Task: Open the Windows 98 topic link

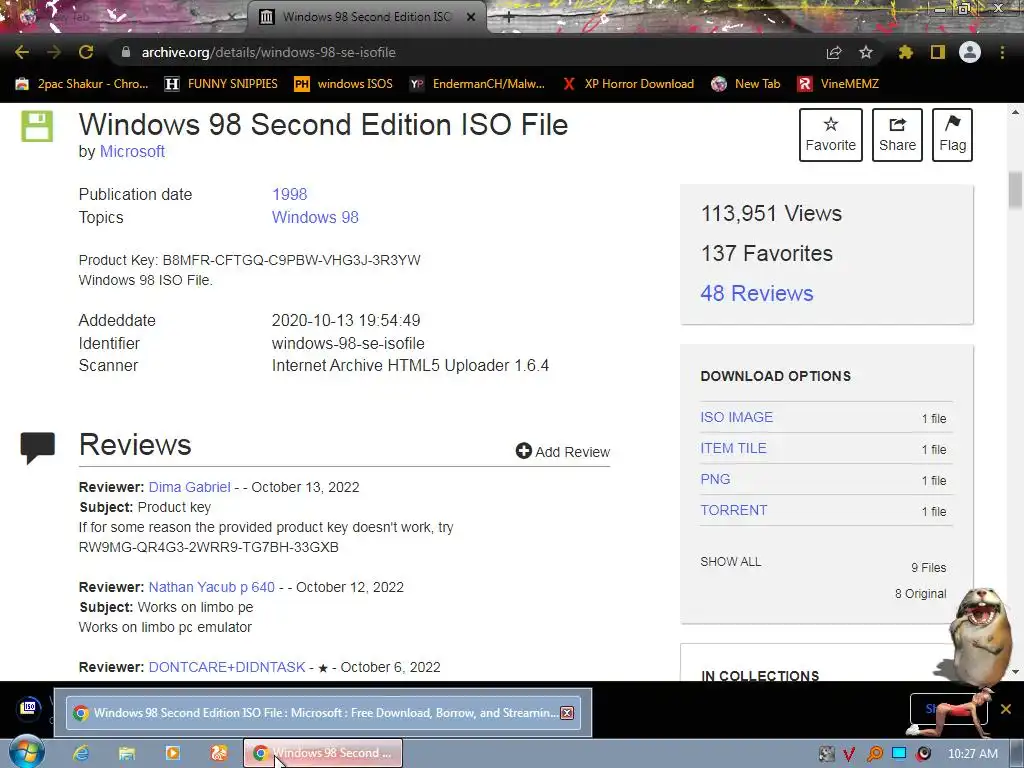Action: tap(315, 217)
